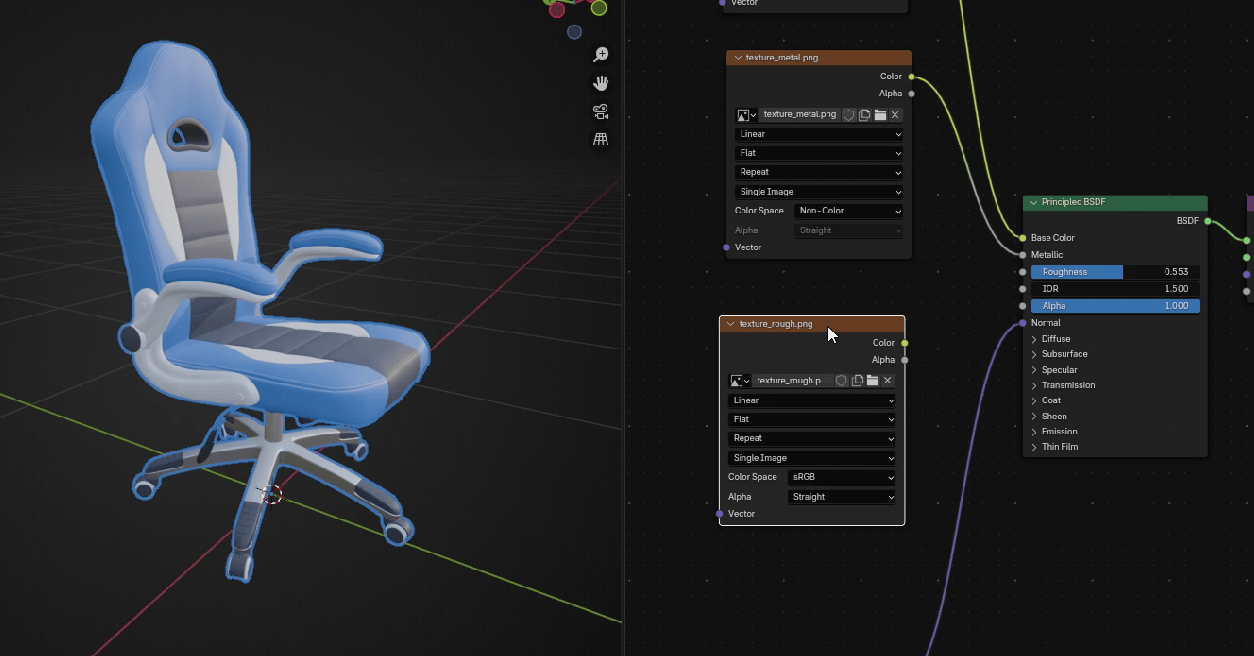Switch perspective/orthographic with the grid icon

[601, 139]
